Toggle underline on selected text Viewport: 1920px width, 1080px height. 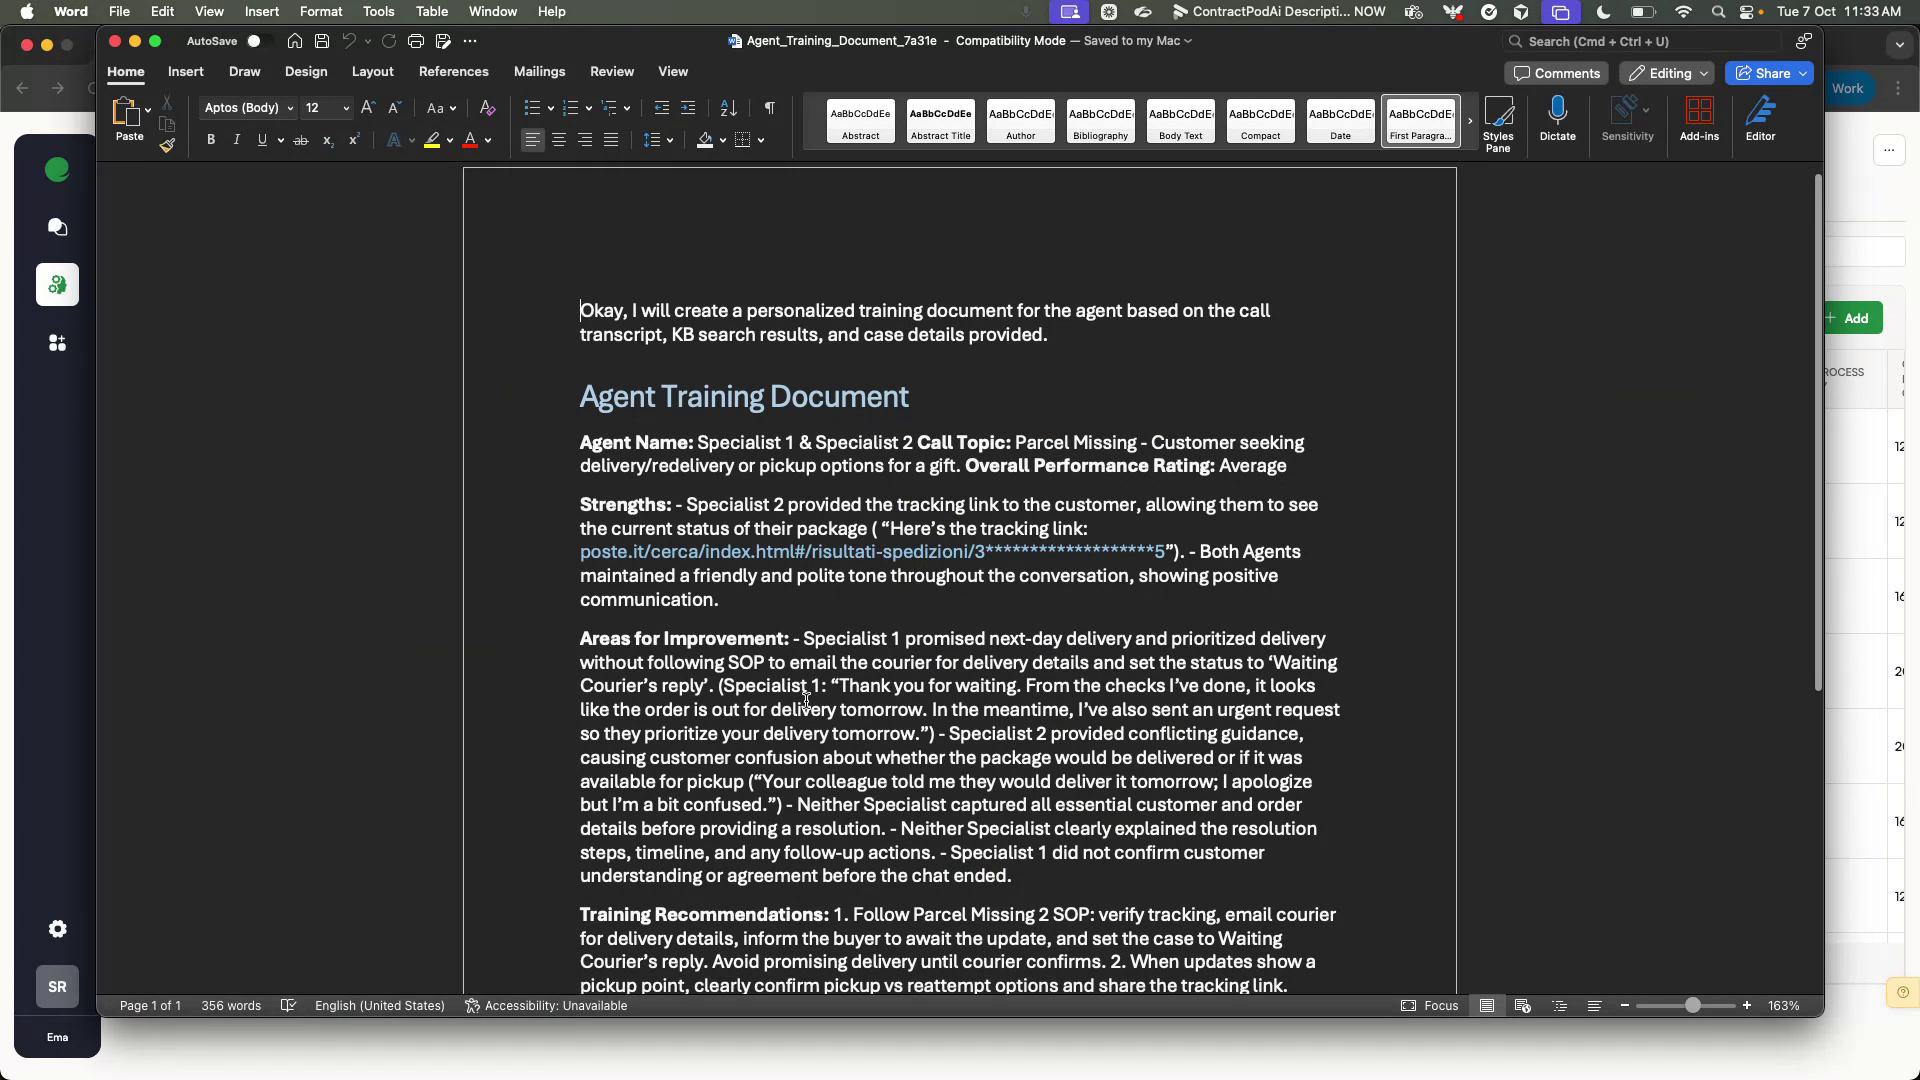262,140
